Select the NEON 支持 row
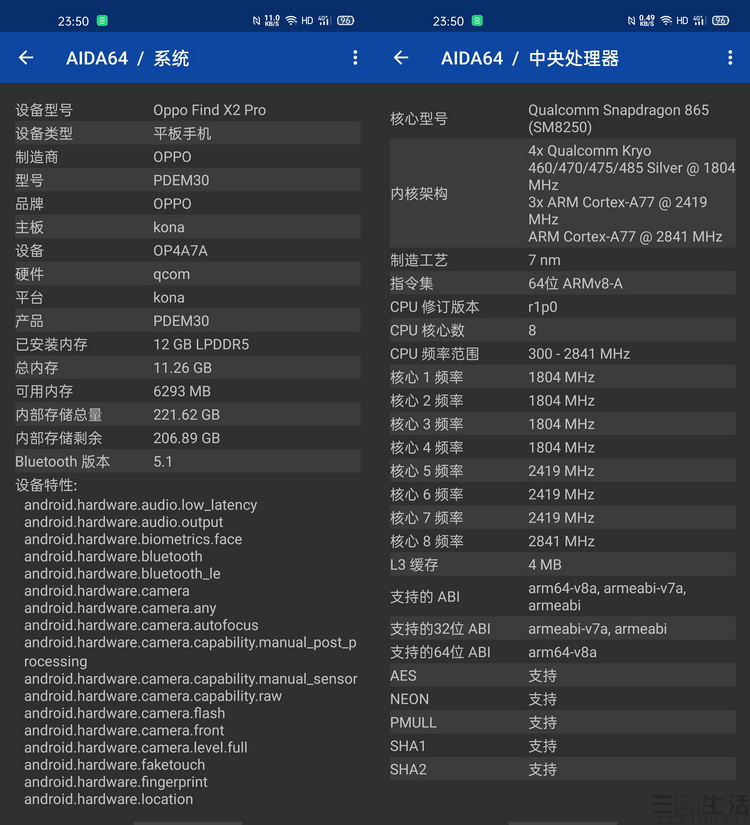 563,699
